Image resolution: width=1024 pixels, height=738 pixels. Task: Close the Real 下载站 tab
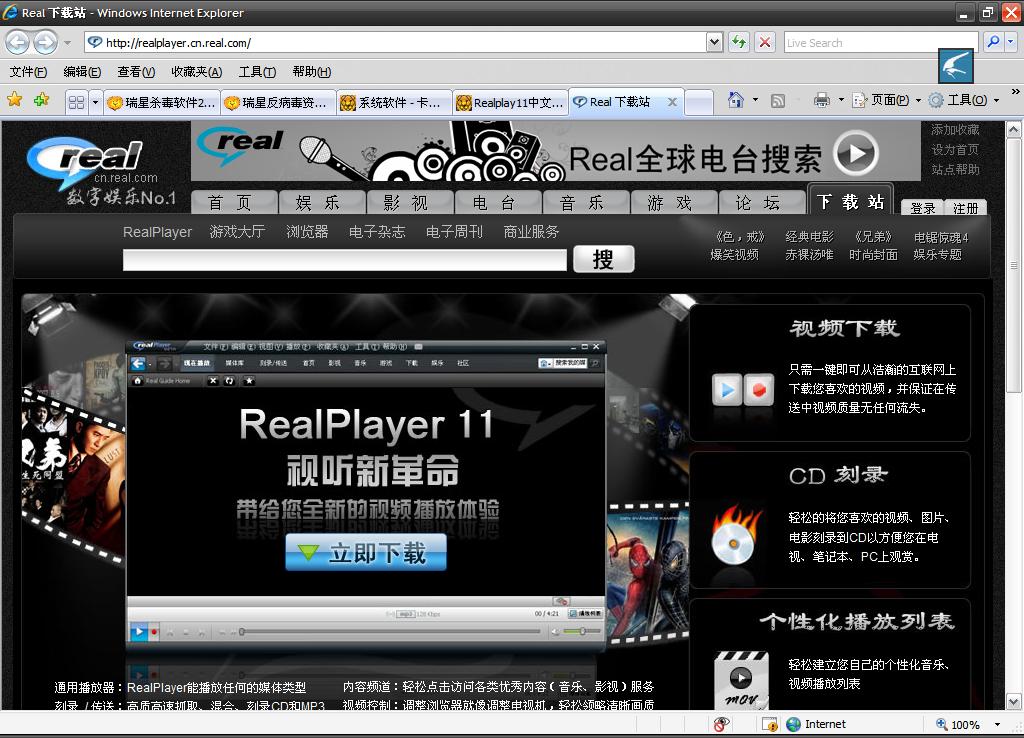click(672, 102)
